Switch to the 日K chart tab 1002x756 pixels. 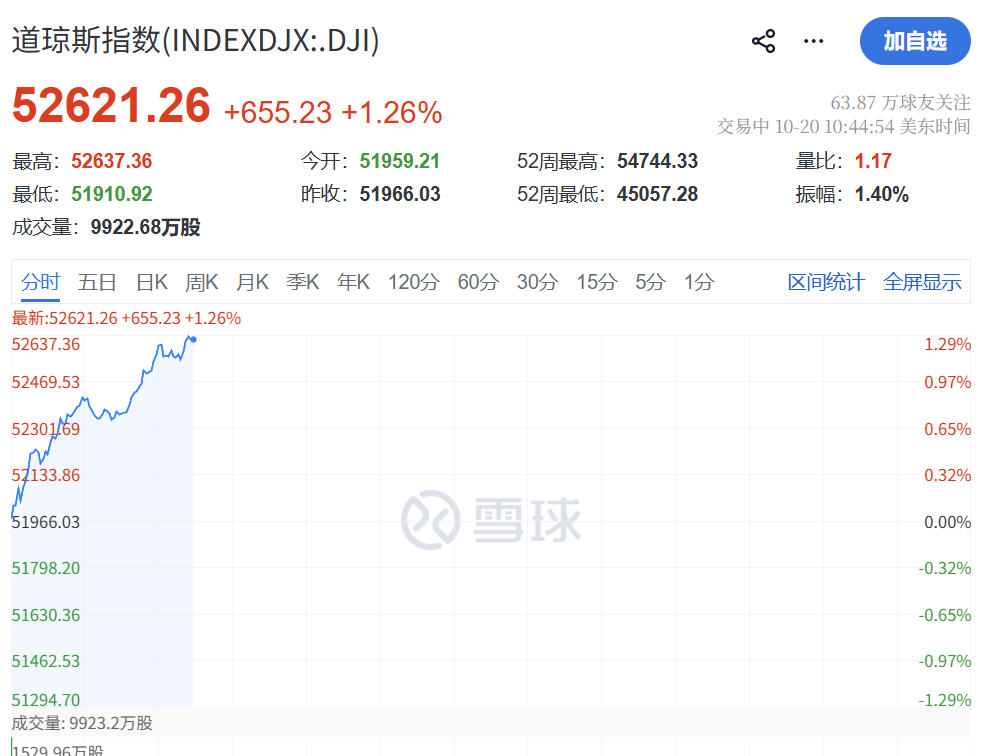(152, 282)
